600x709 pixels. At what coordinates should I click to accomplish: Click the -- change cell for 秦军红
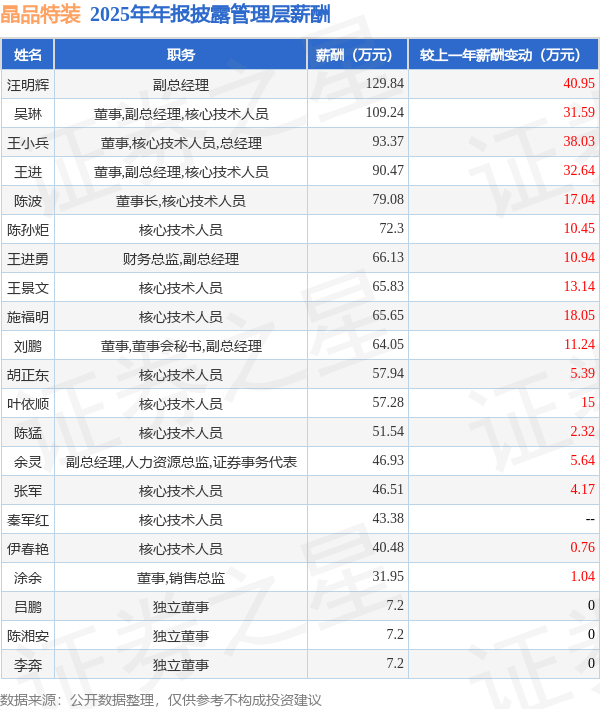click(590, 520)
